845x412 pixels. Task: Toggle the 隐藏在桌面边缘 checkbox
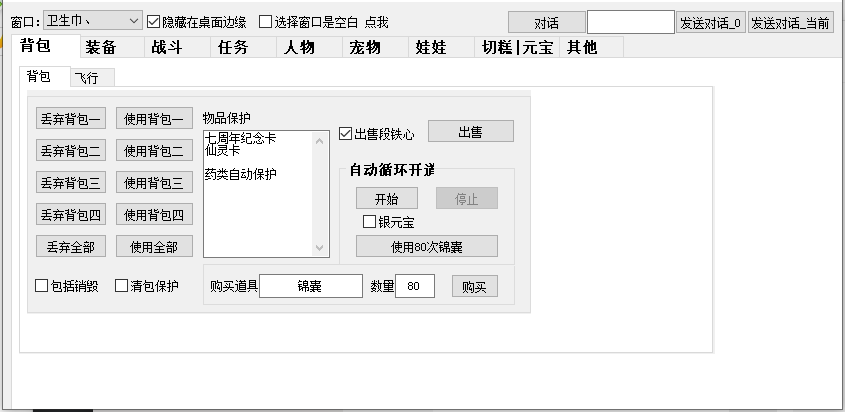pos(153,21)
